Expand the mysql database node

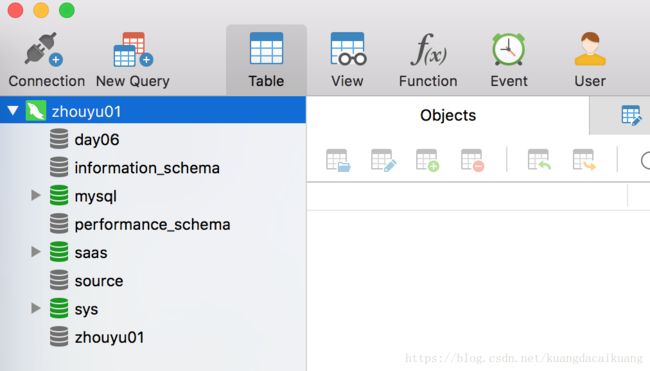click(x=36, y=195)
